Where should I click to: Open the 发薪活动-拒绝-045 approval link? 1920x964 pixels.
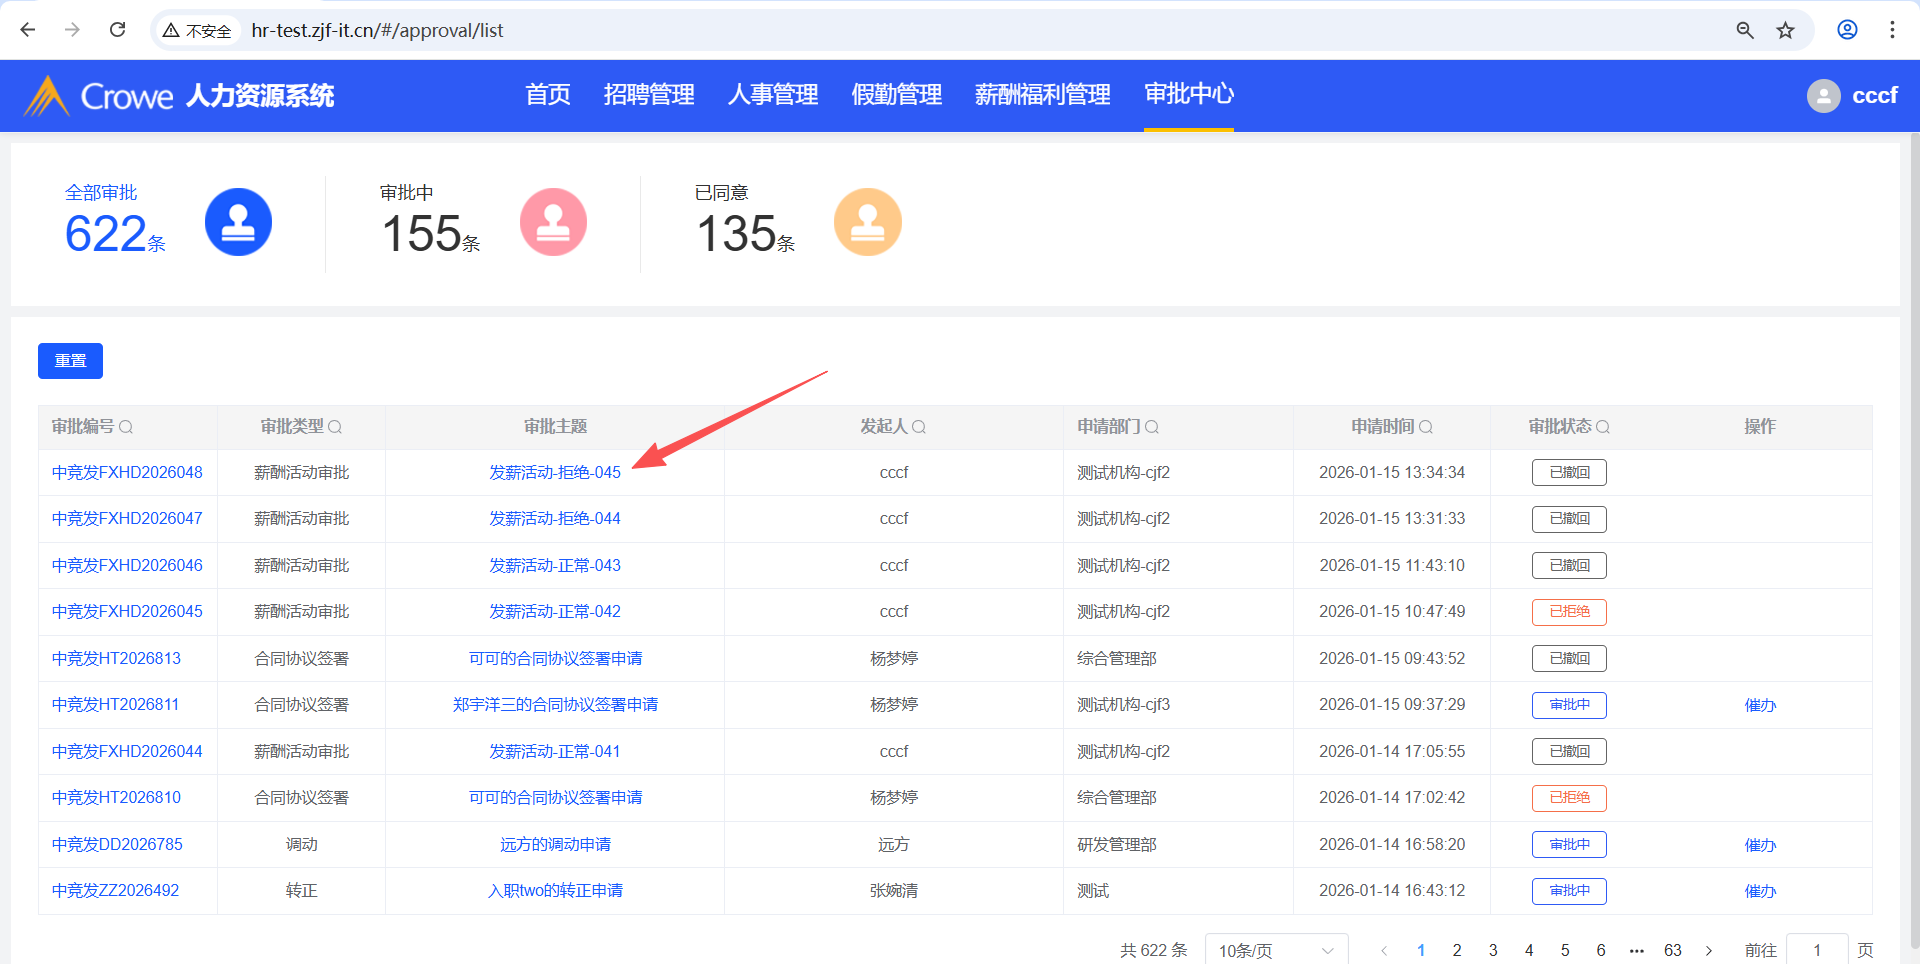(554, 472)
